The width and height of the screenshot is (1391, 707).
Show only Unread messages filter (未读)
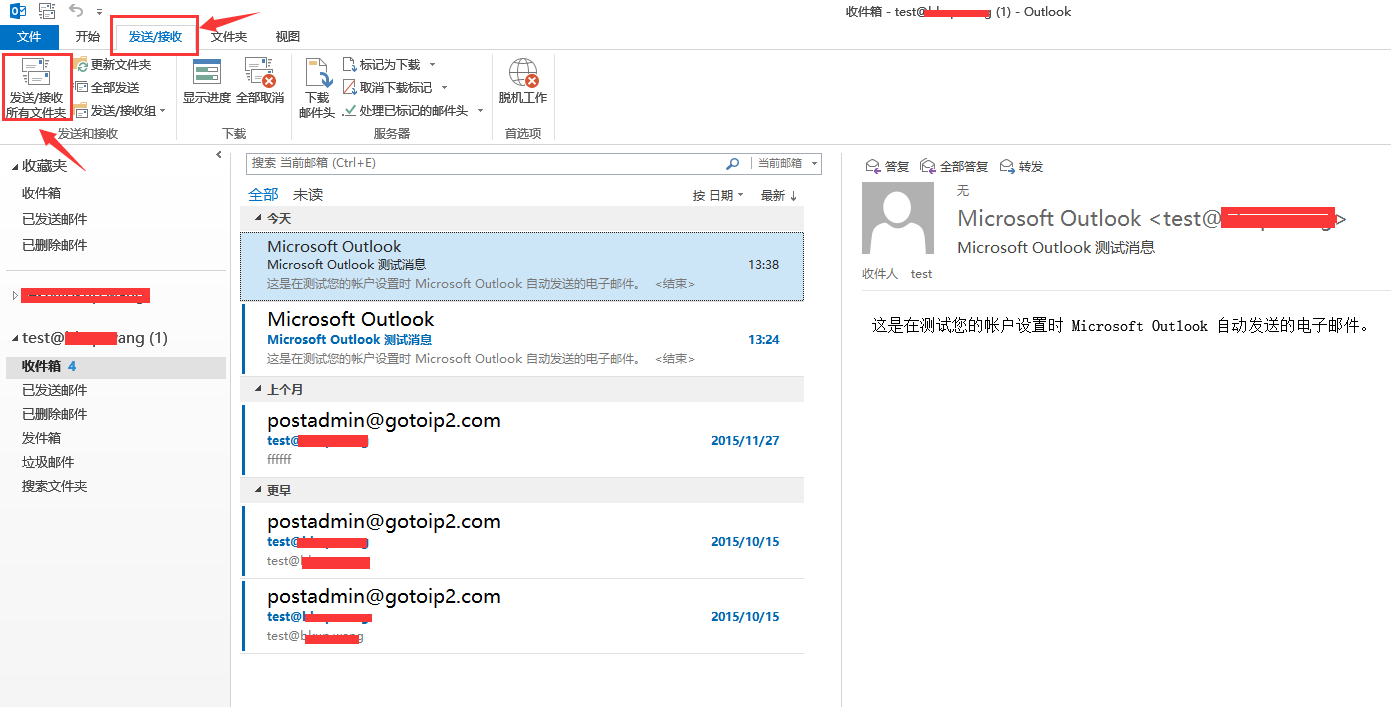(x=308, y=195)
